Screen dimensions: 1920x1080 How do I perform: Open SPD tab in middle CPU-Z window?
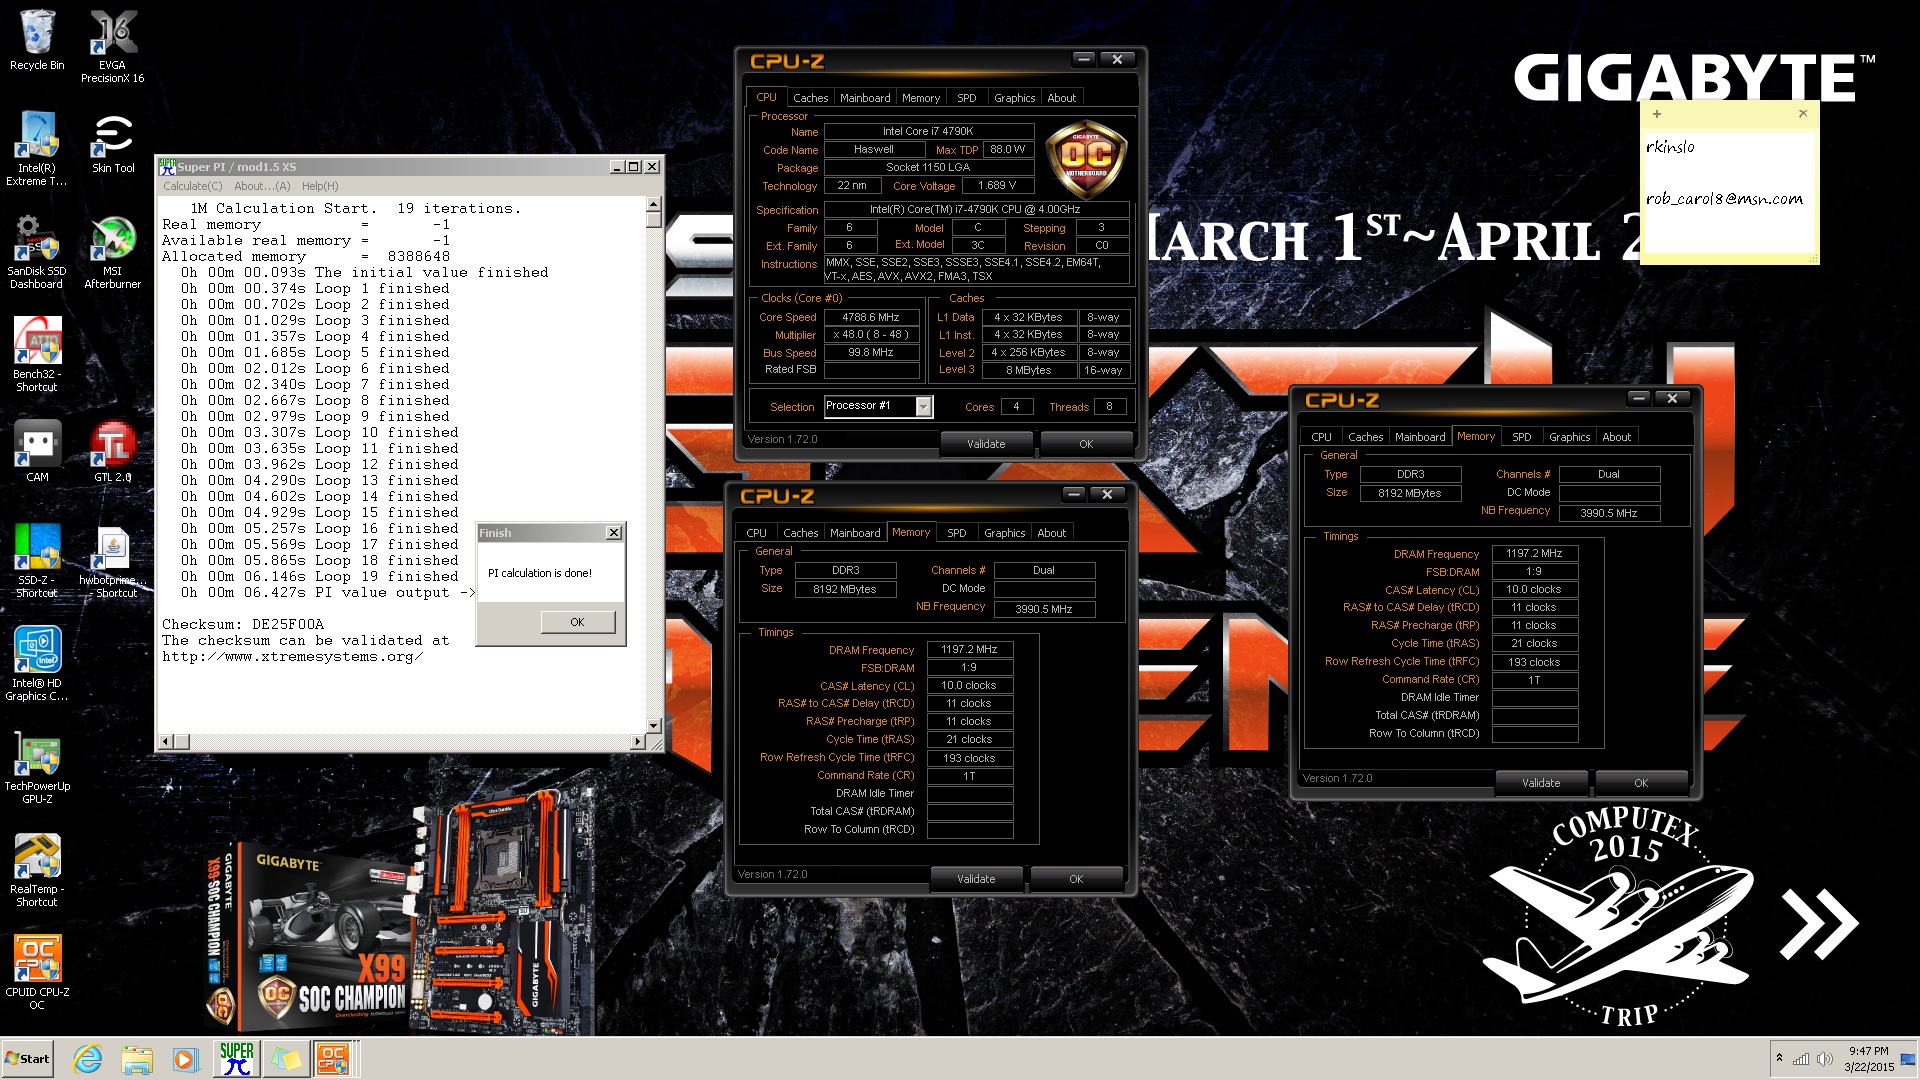(x=957, y=533)
